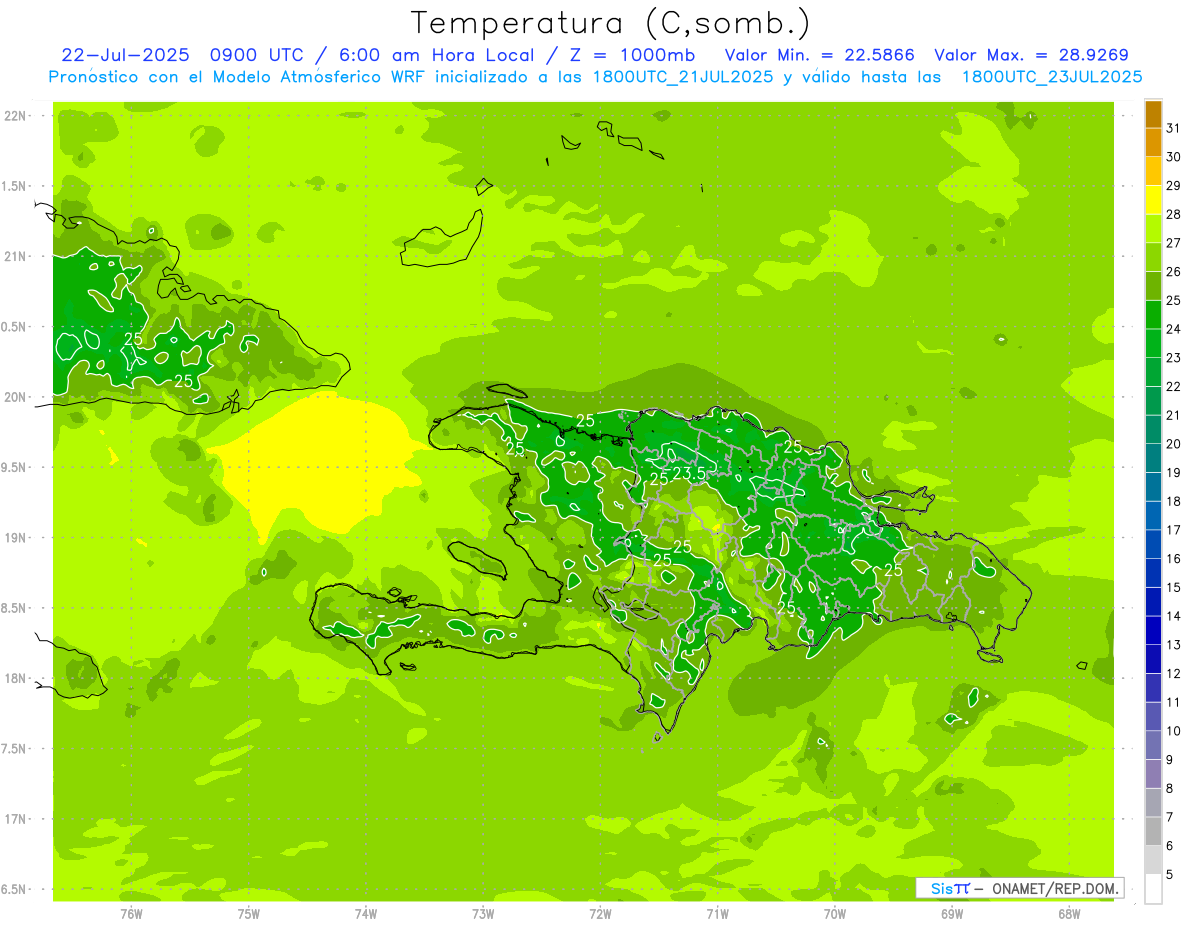Click the "19N" latitude label

coord(17,538)
